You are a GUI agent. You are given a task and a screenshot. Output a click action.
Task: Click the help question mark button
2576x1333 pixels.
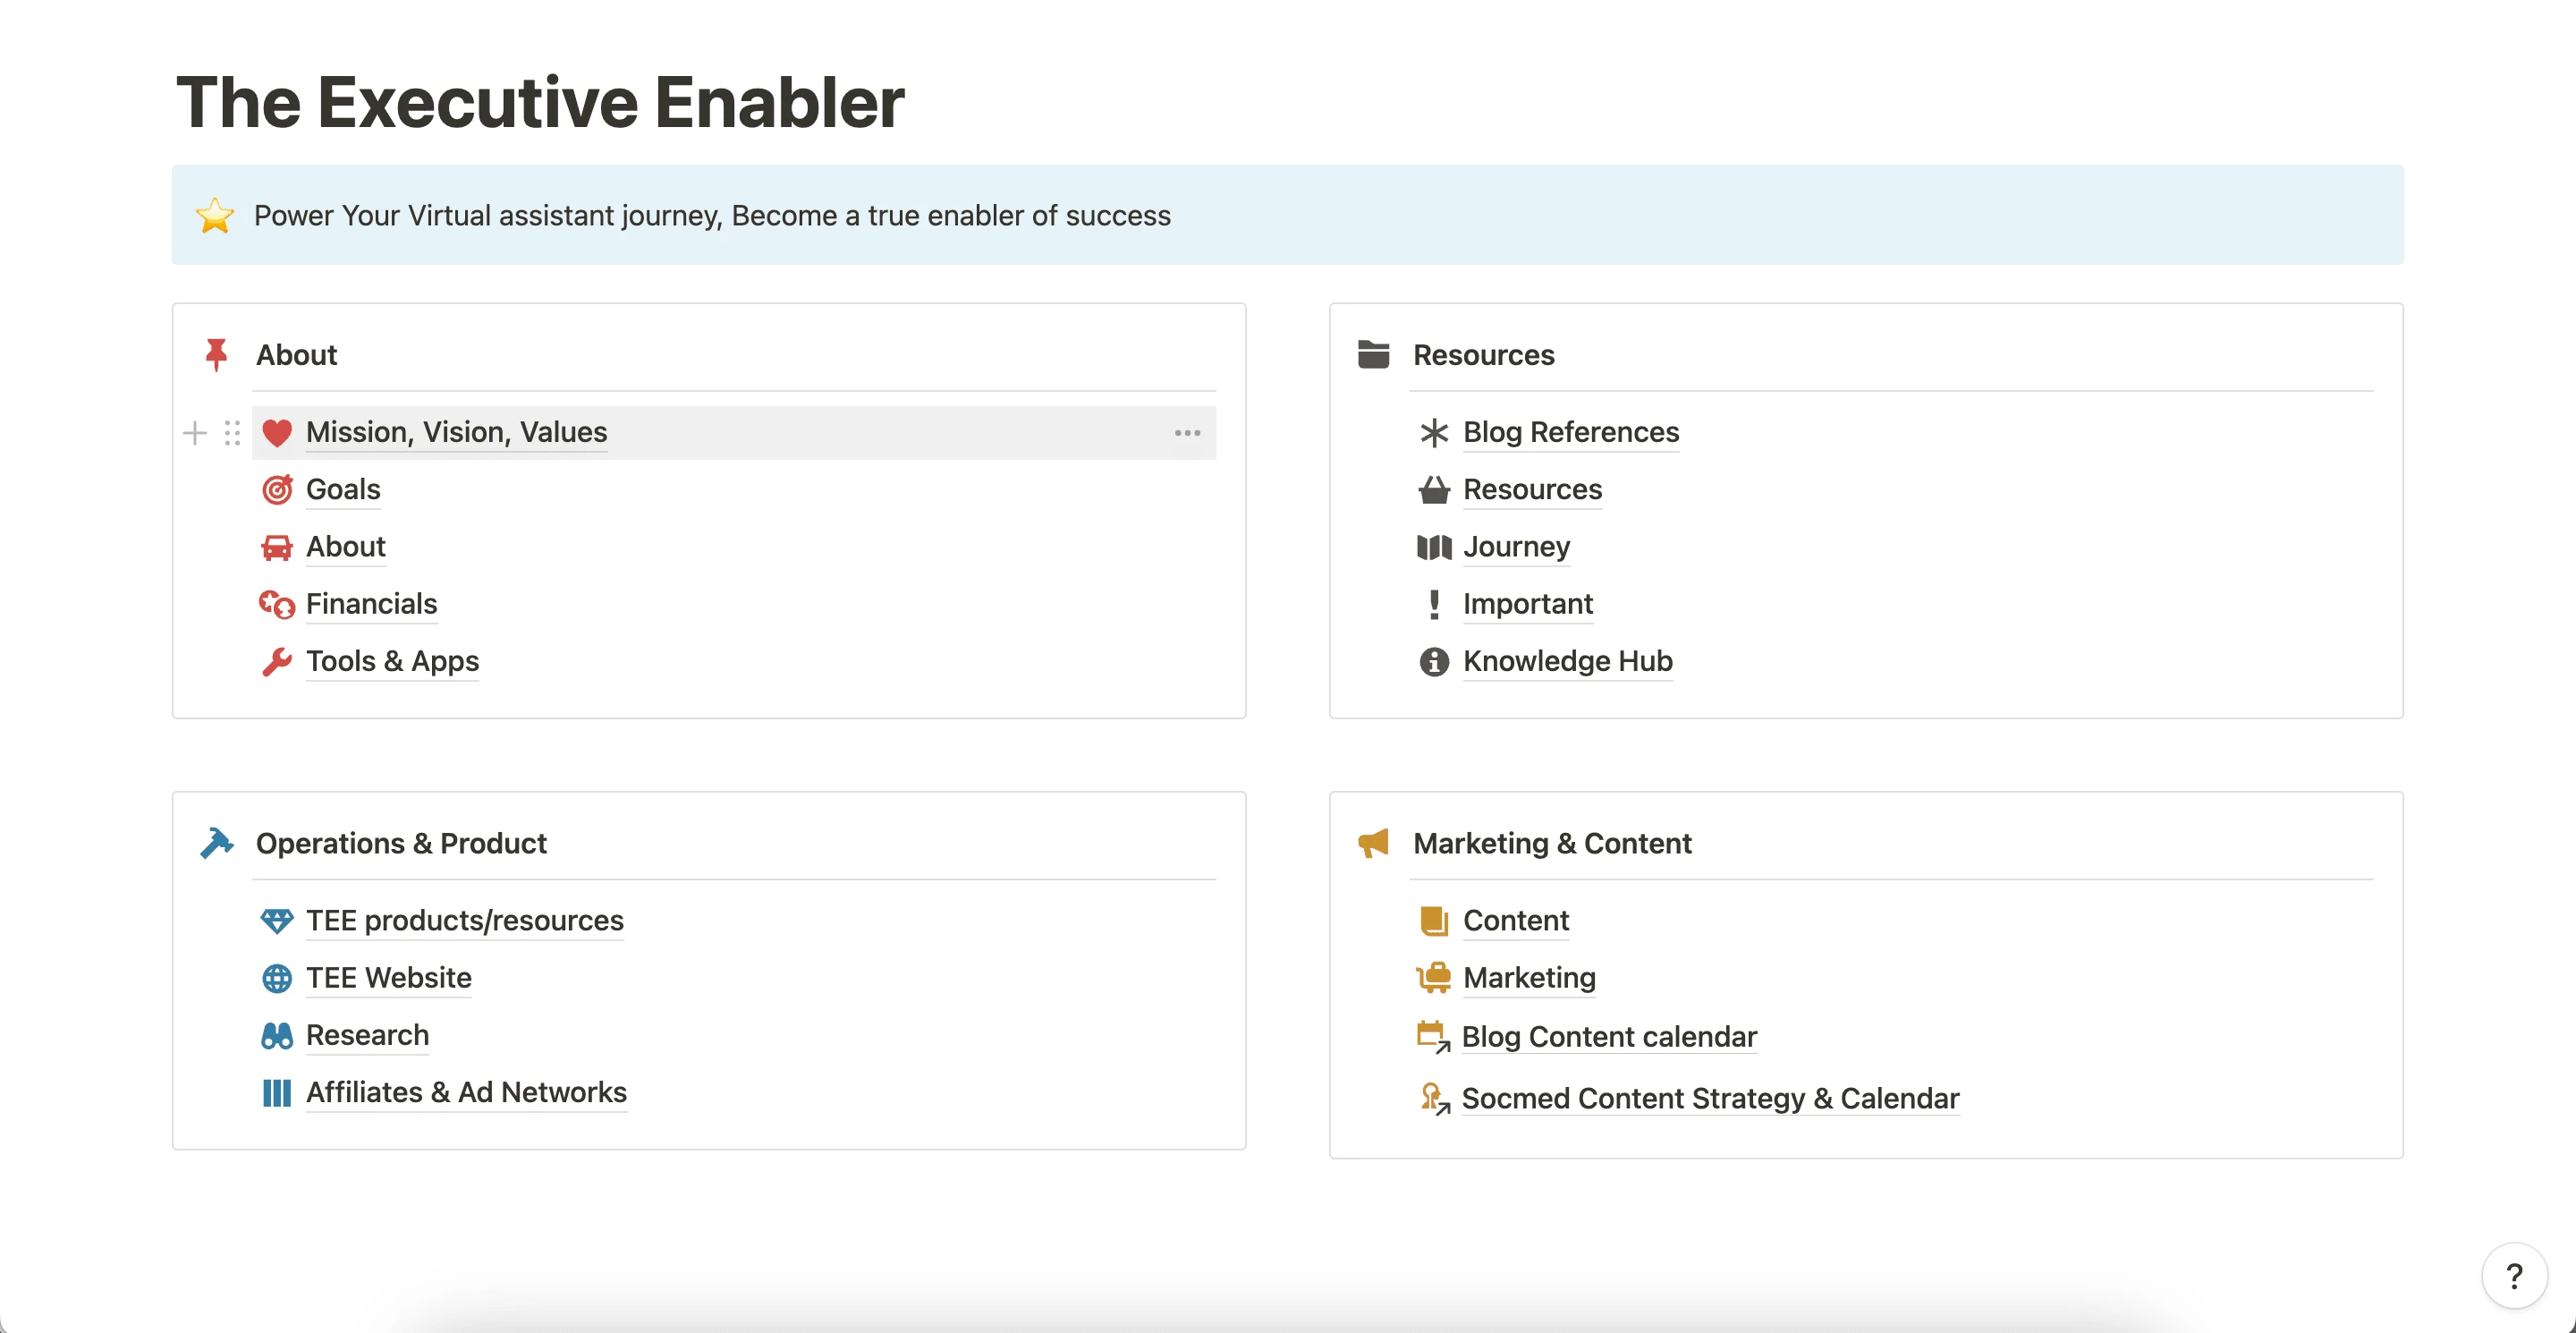pos(2513,1275)
